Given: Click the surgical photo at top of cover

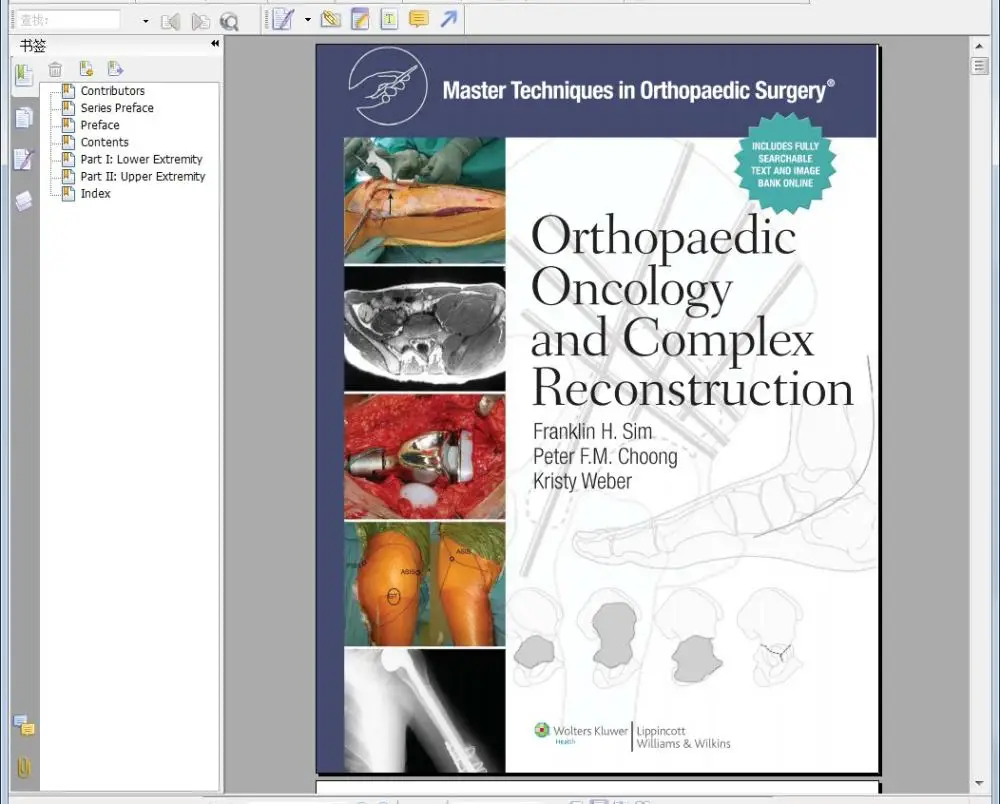Looking at the screenshot, I should (x=425, y=200).
